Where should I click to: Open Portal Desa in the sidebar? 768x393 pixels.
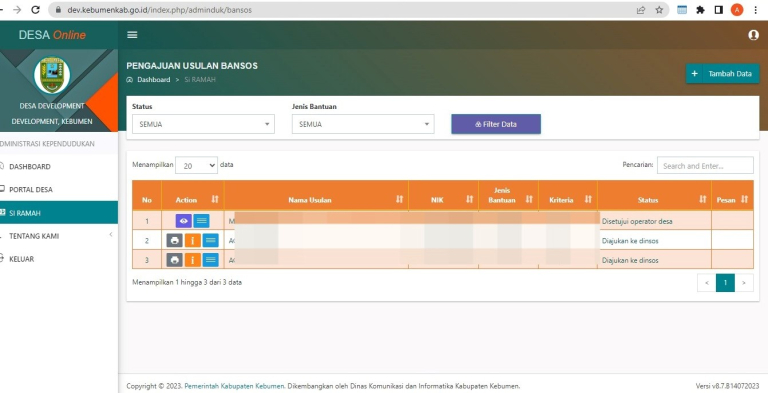pos(30,190)
